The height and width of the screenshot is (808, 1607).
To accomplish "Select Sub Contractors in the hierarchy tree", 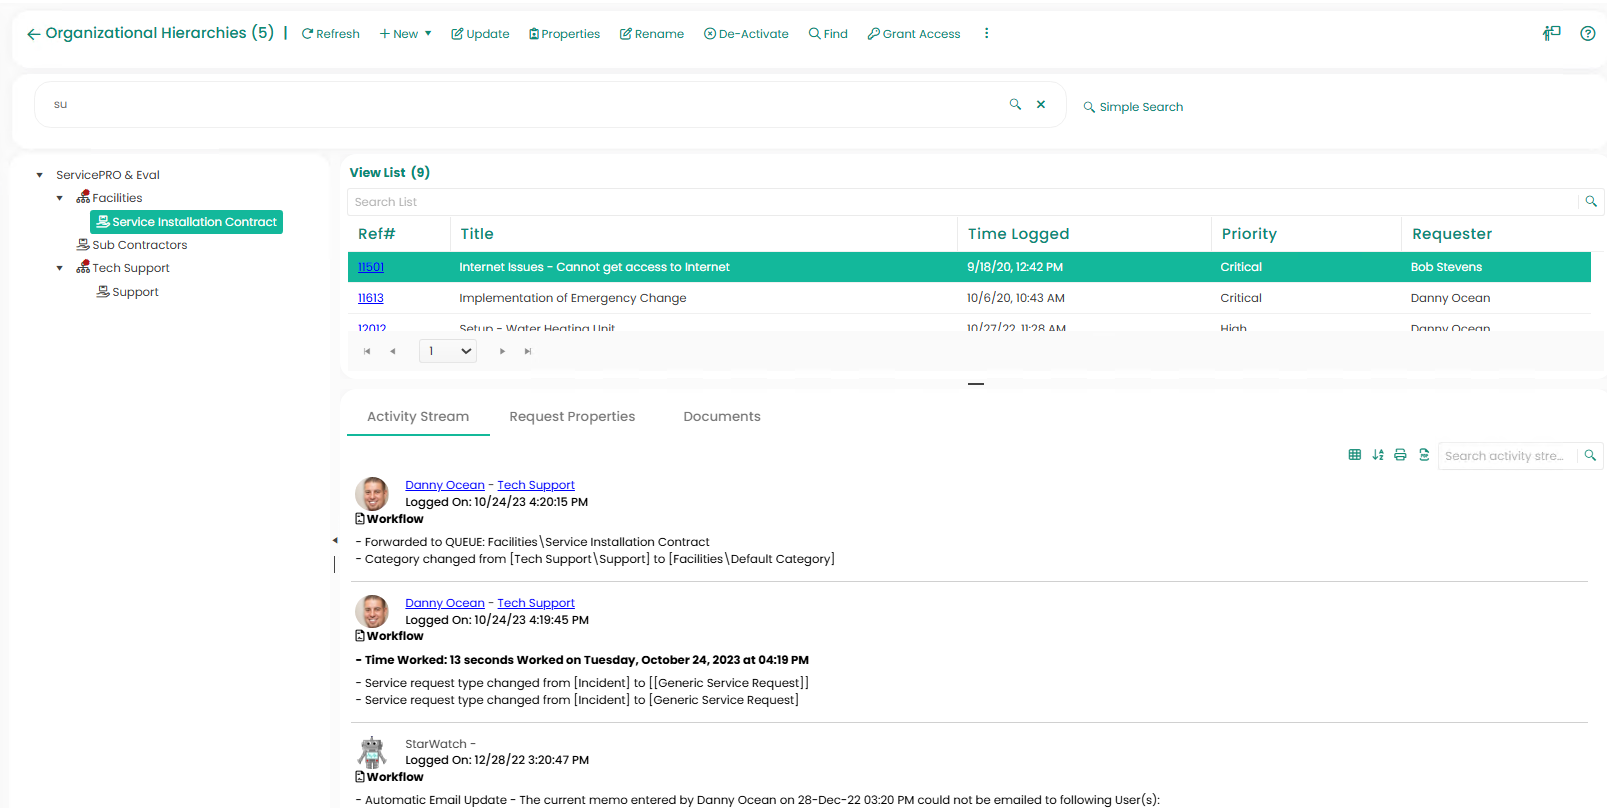I will tap(139, 245).
